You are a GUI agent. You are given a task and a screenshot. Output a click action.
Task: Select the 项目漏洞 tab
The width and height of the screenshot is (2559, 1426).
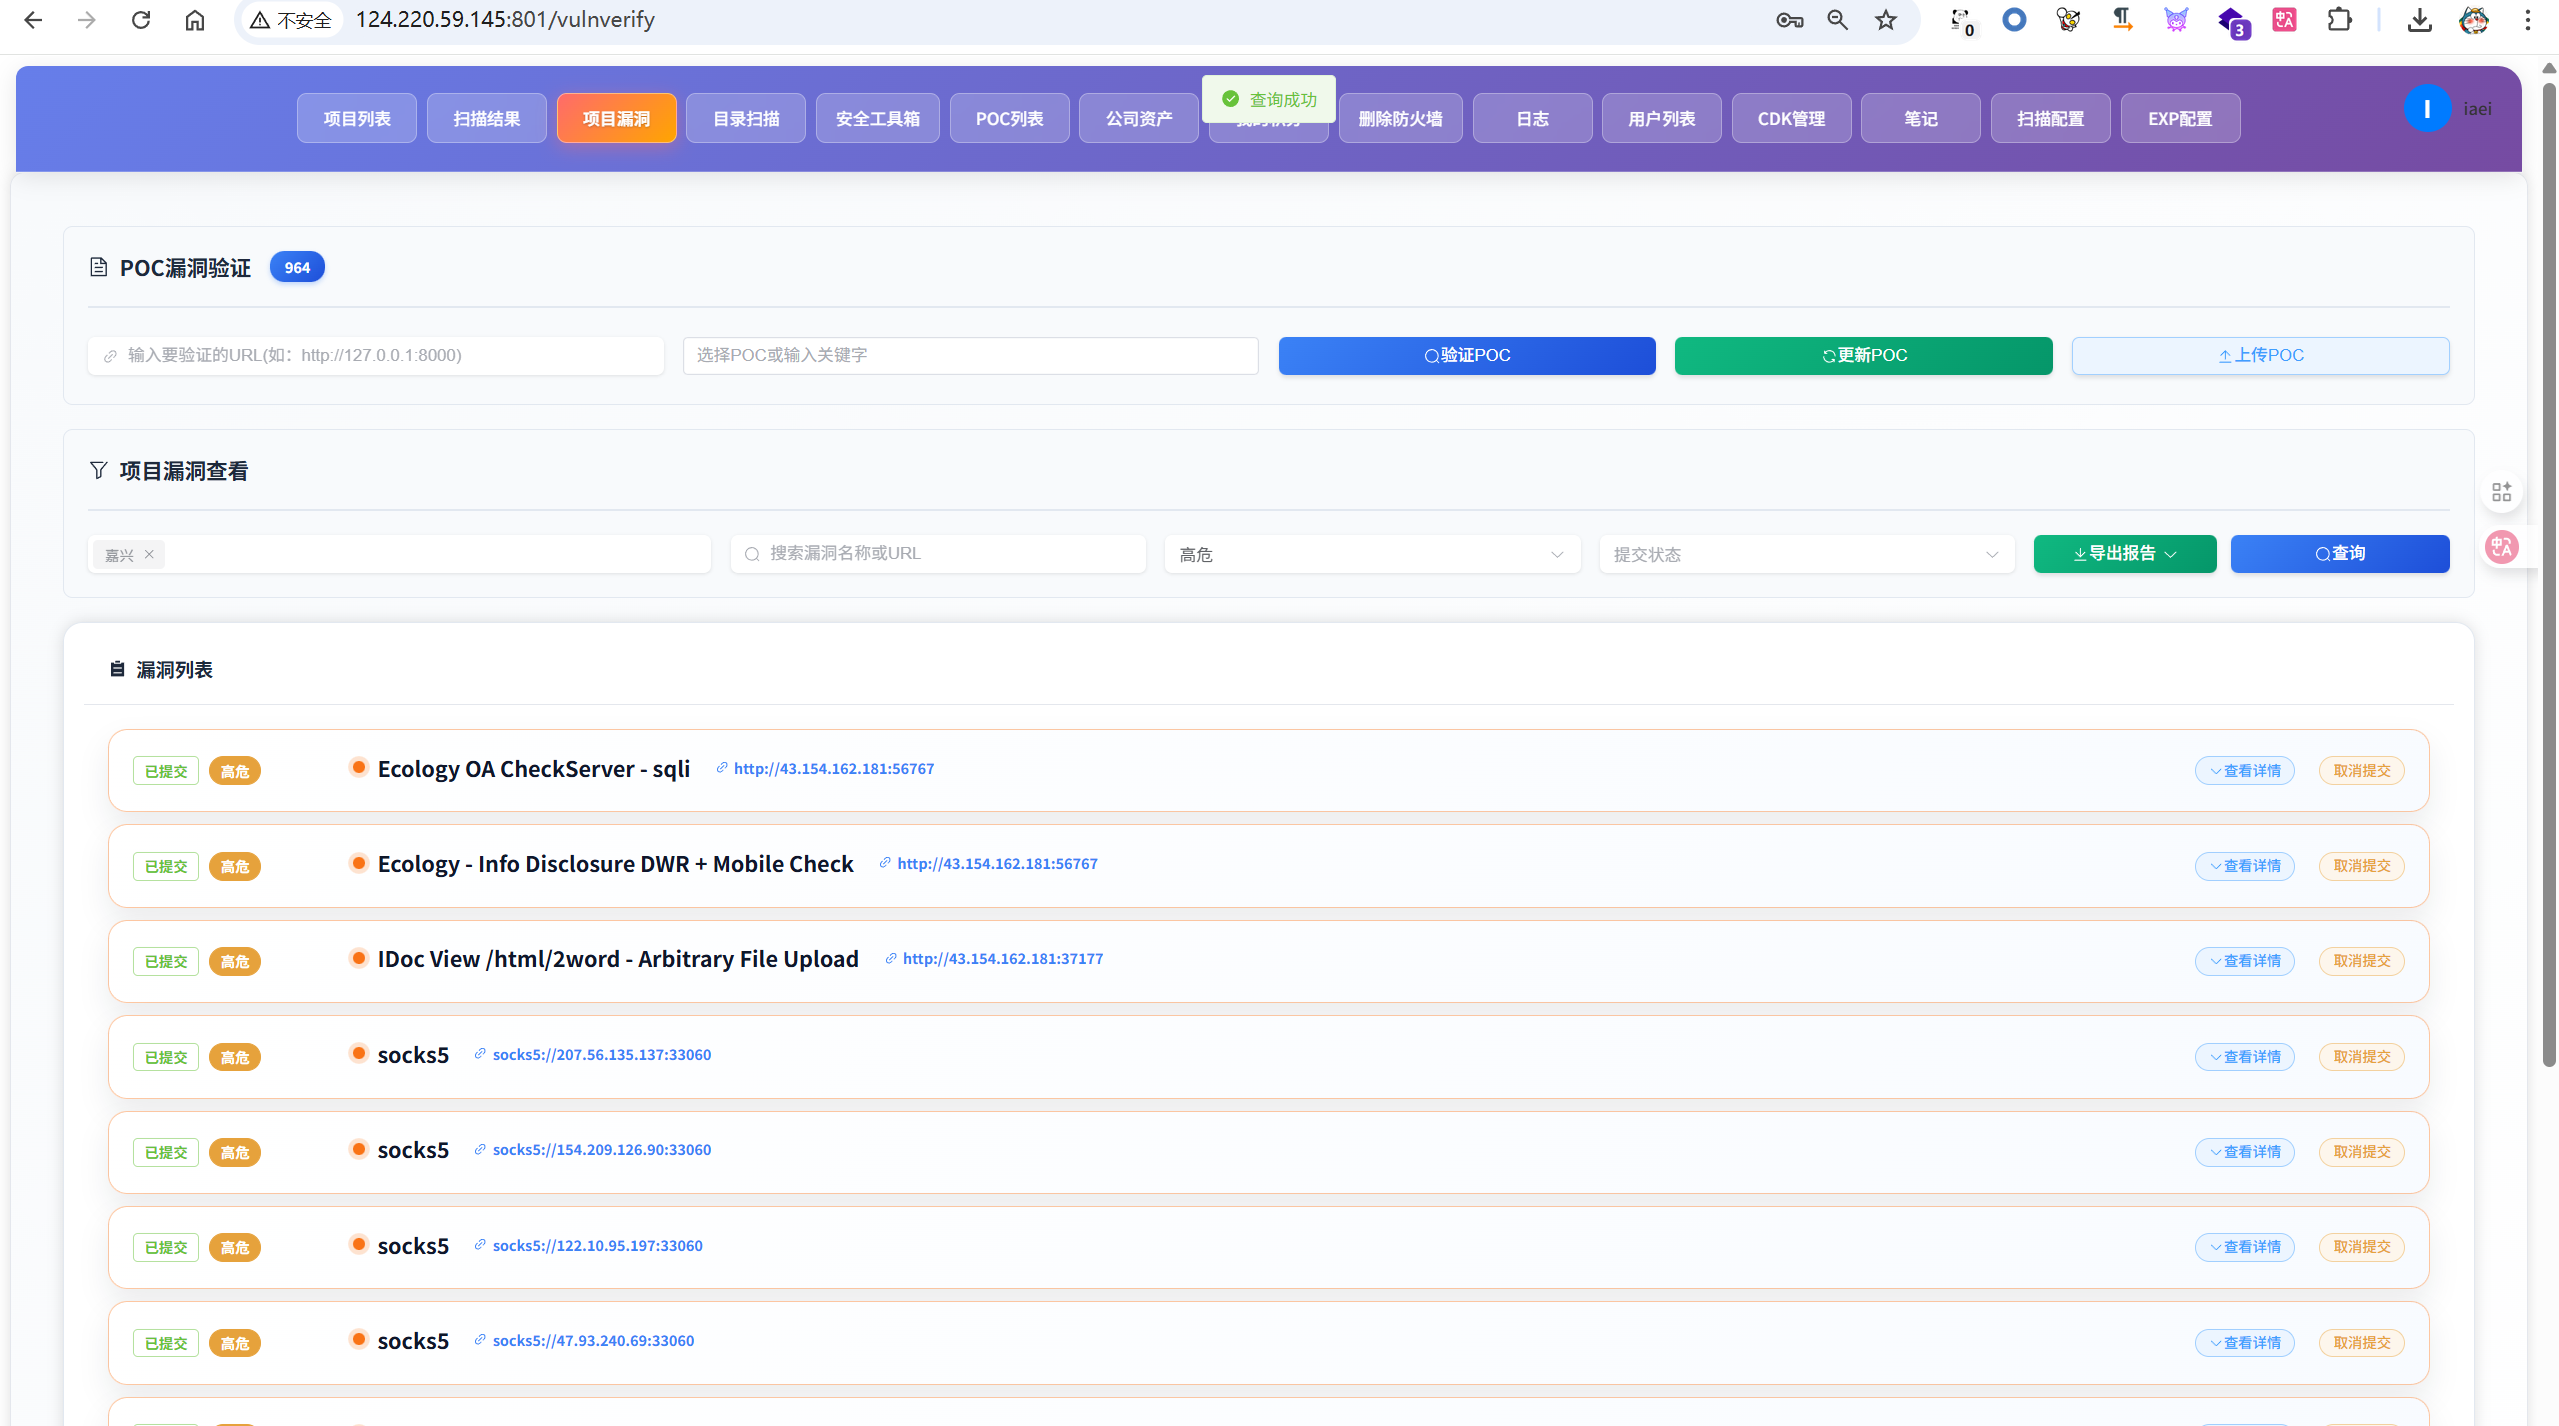click(617, 119)
